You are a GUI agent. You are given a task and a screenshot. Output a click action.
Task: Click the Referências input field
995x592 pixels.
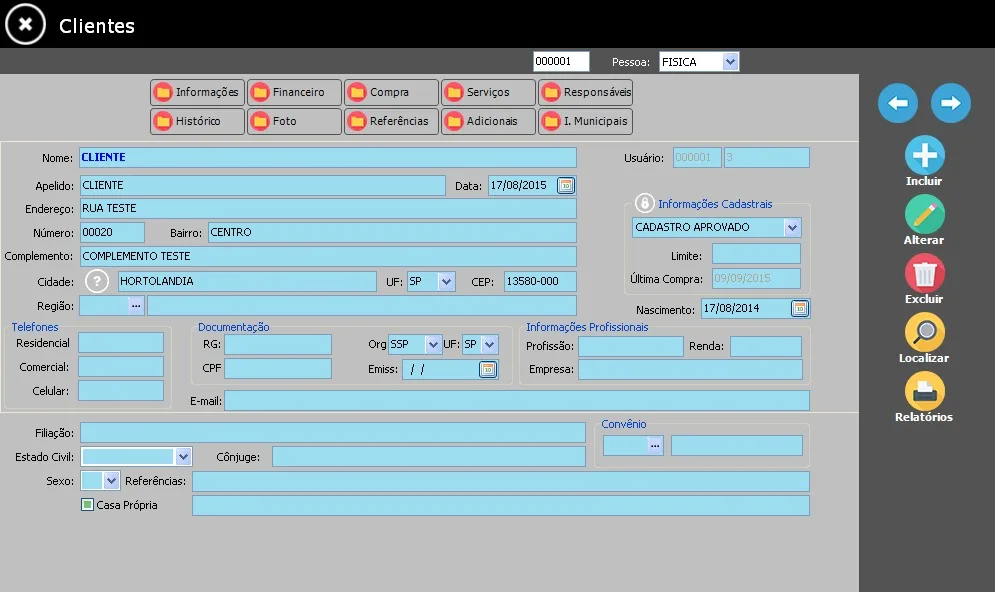[x=501, y=482]
